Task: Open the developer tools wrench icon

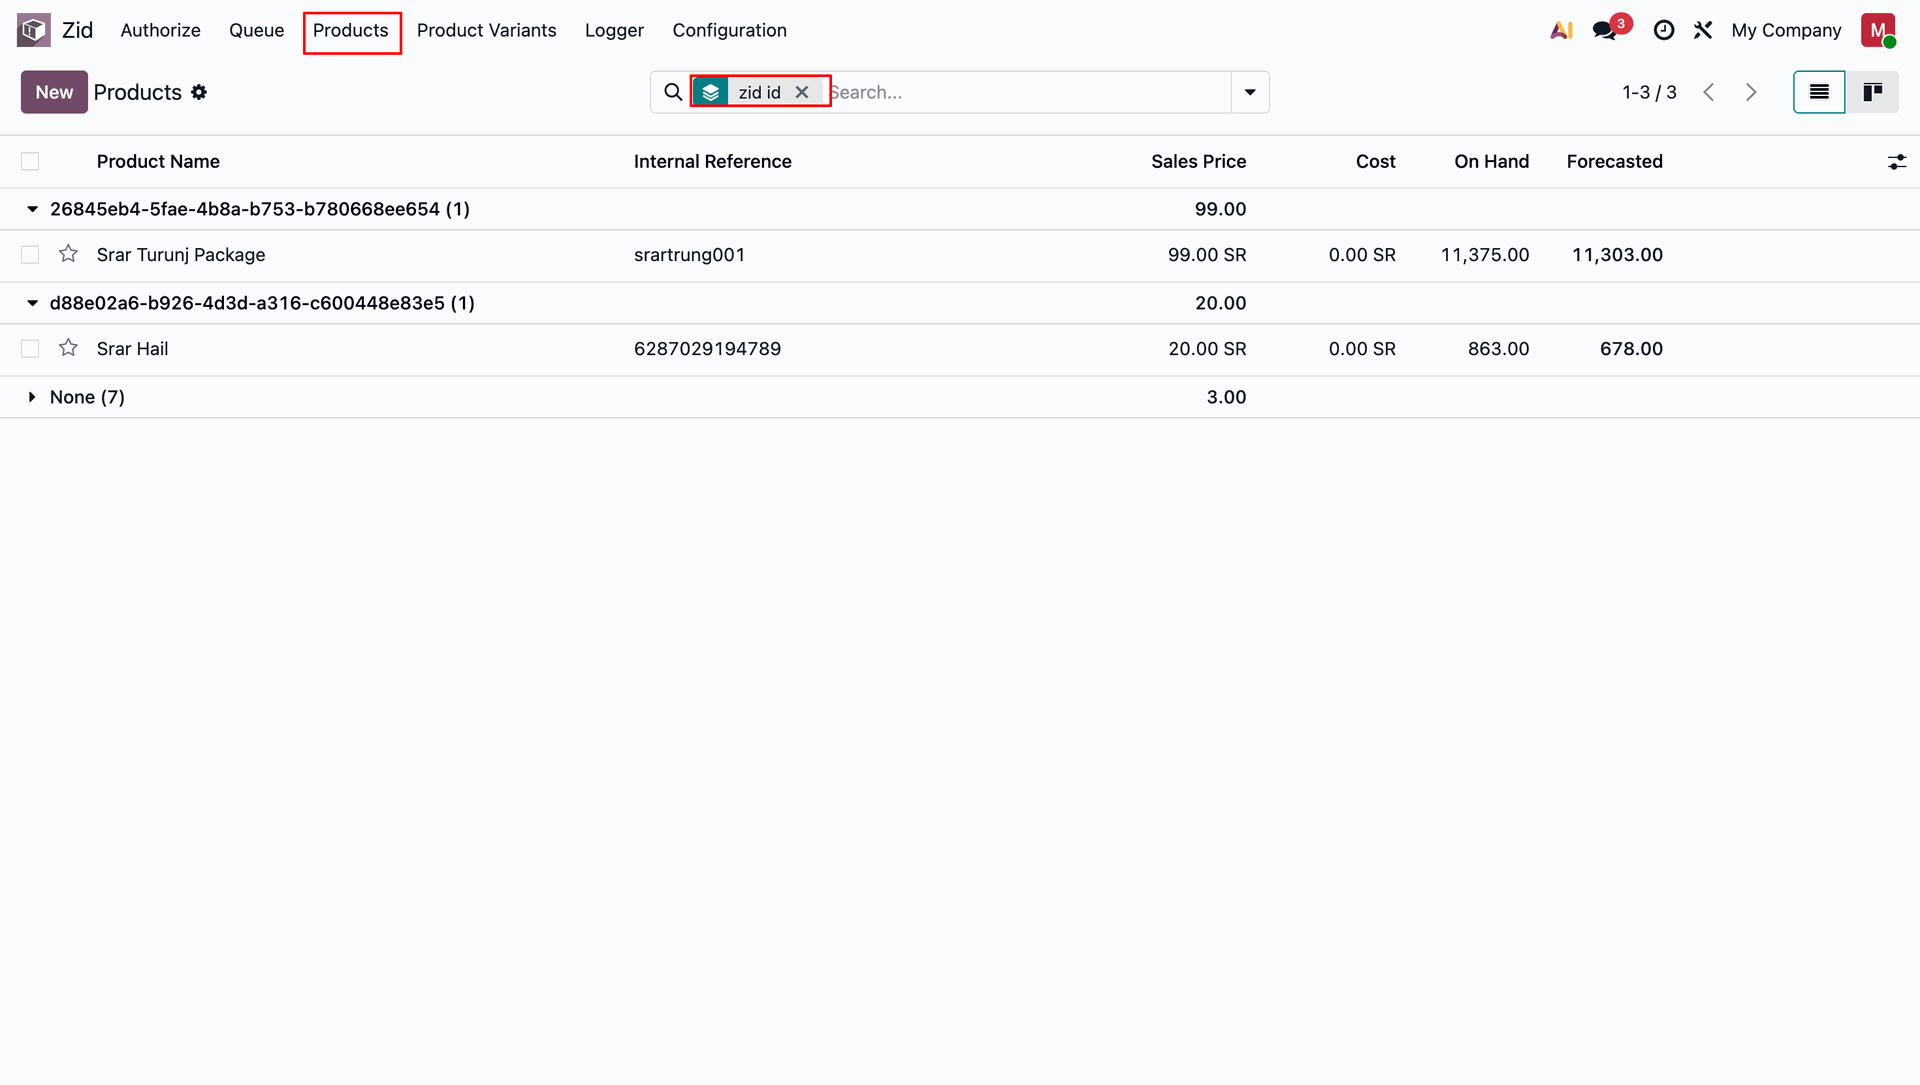Action: (x=1703, y=31)
